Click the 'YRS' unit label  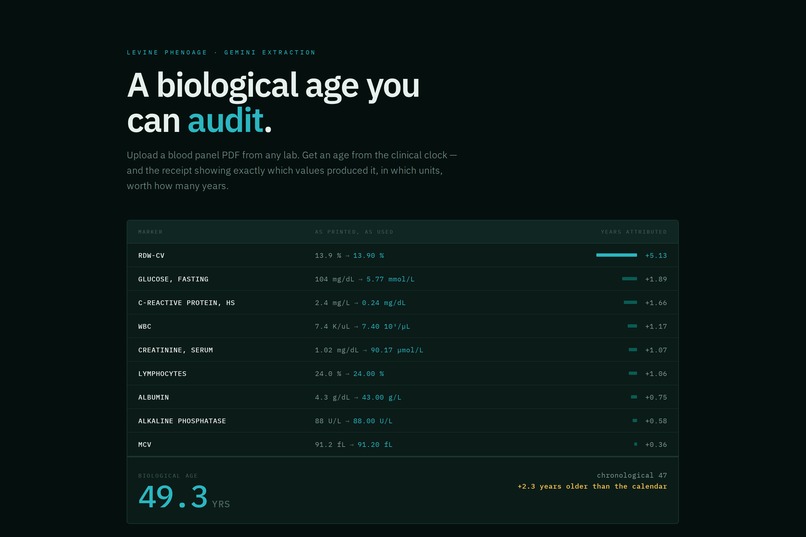[221, 504]
